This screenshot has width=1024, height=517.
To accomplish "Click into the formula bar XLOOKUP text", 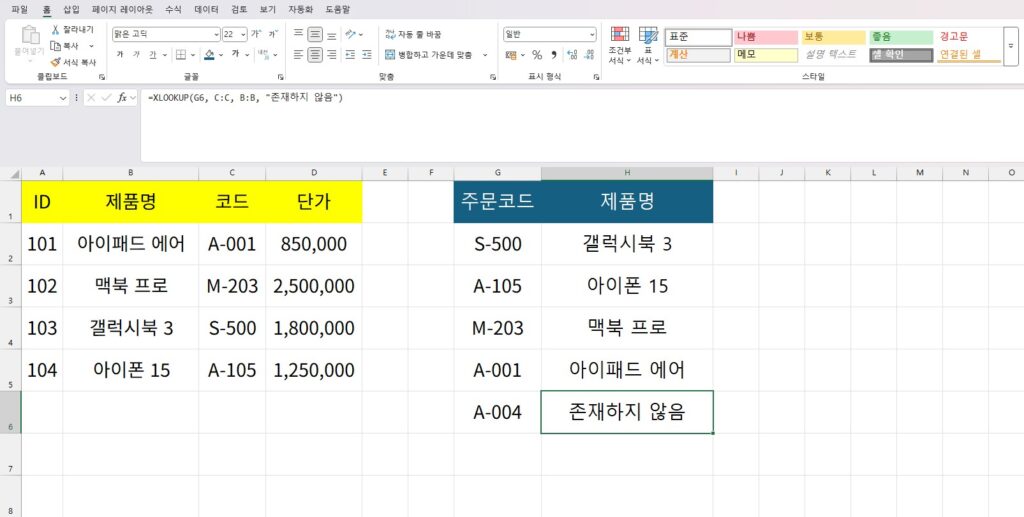I will [246, 98].
